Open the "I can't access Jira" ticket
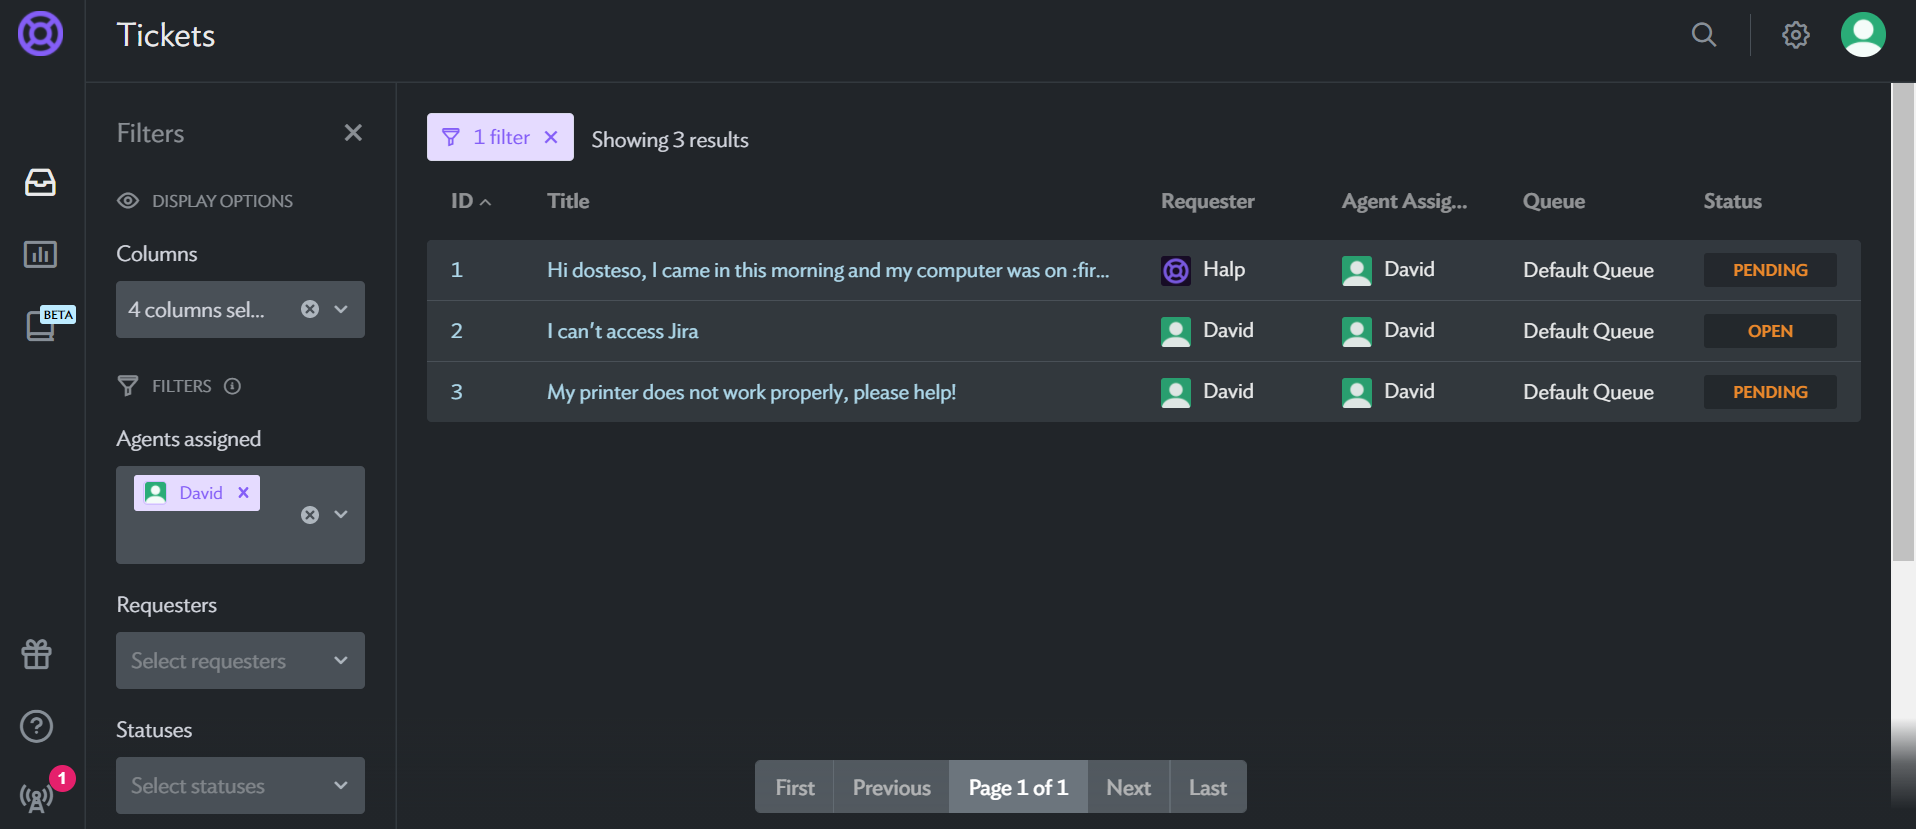Screen dimensions: 1916x829 pos(622,331)
